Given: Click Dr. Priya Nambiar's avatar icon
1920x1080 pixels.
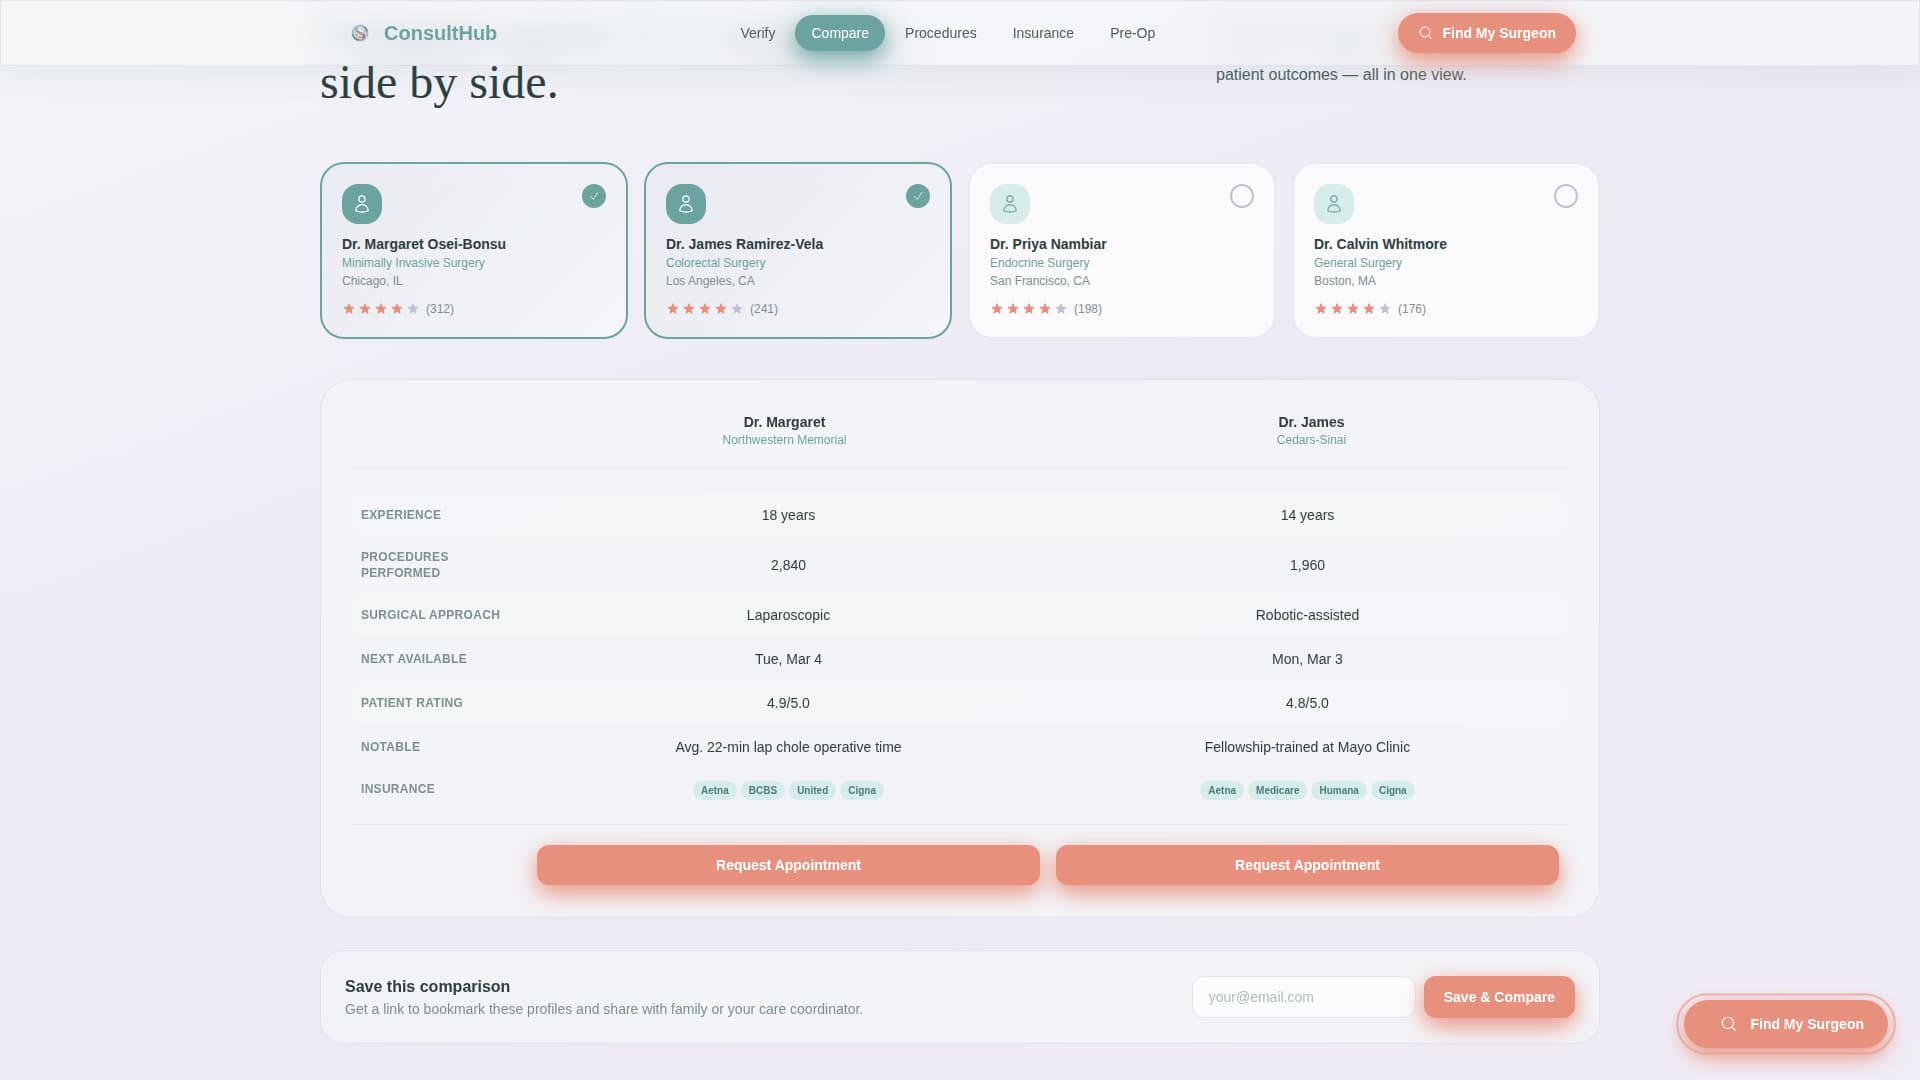Looking at the screenshot, I should (x=1010, y=204).
